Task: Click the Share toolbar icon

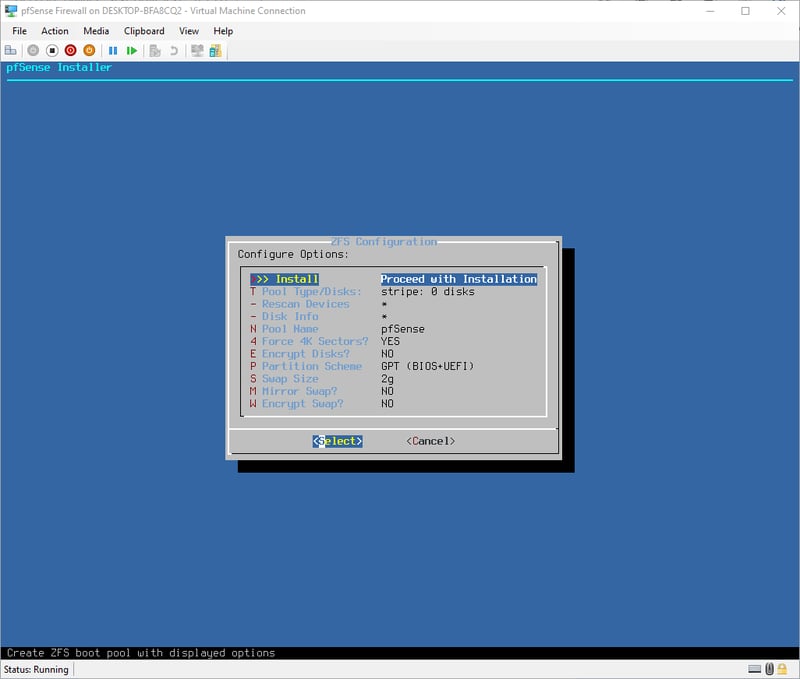Action: pyautogui.click(x=216, y=50)
